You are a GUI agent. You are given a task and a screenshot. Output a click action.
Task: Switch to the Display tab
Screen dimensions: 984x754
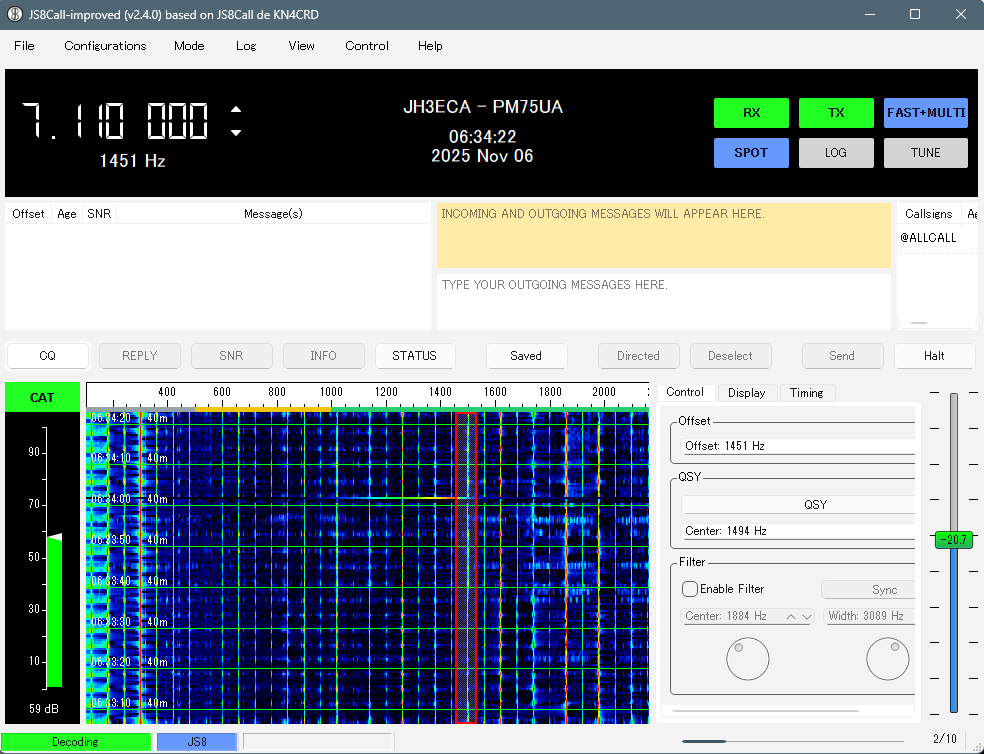point(746,393)
